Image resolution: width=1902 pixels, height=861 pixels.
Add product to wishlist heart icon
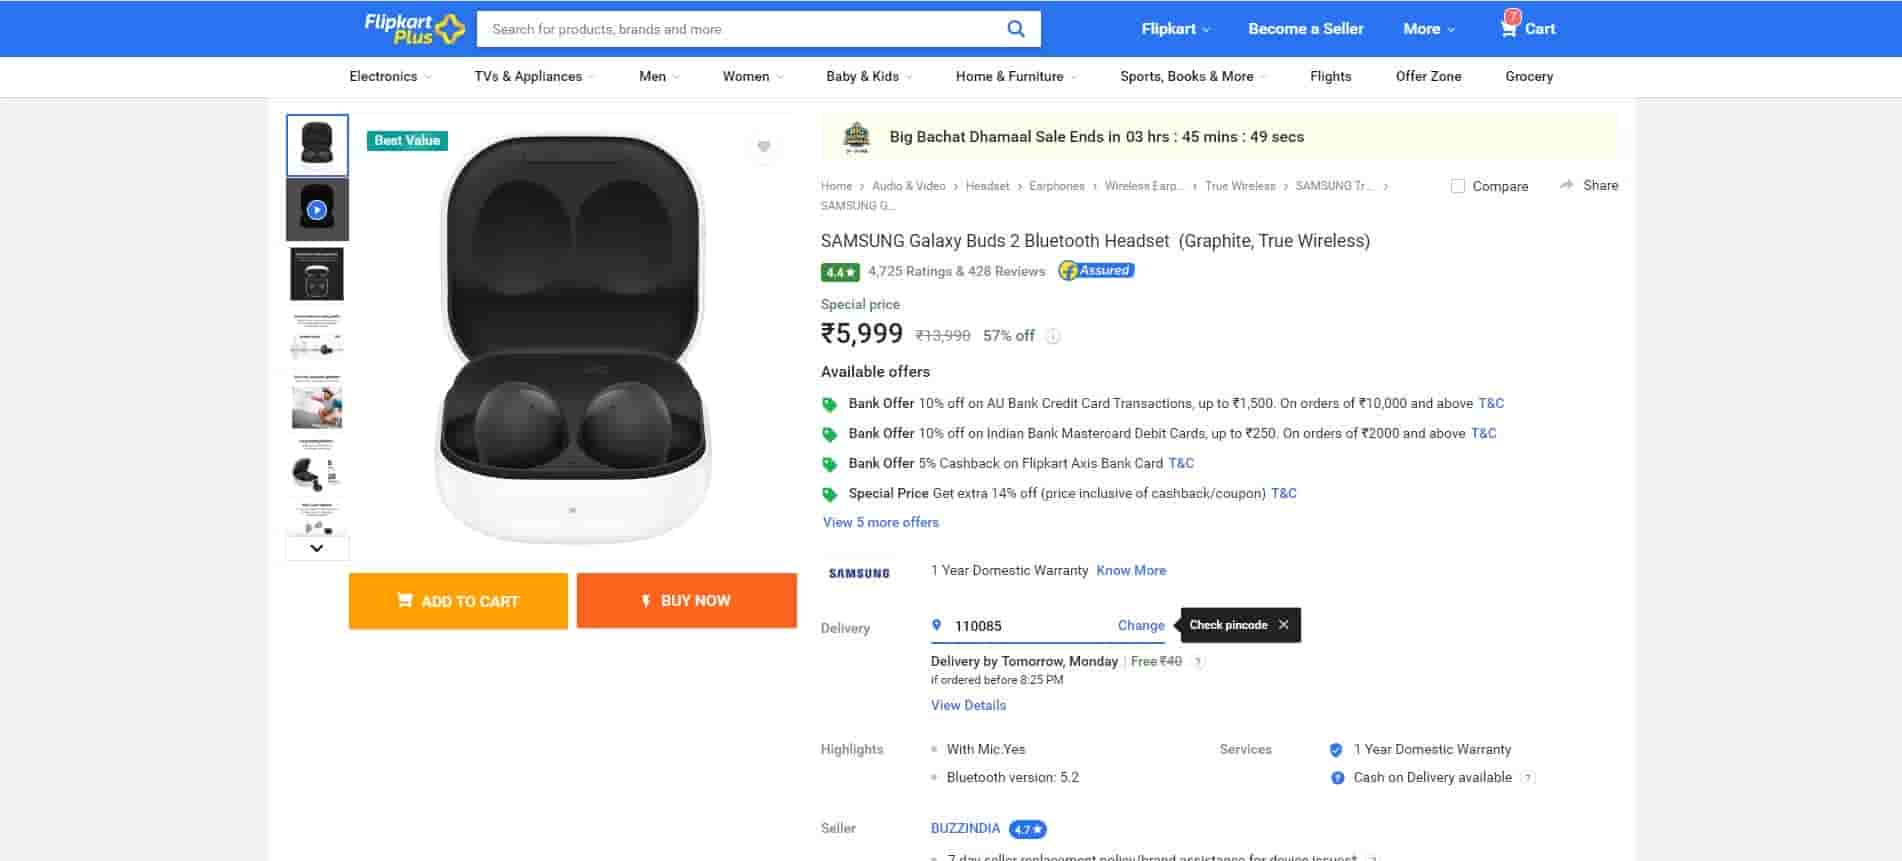pos(764,147)
